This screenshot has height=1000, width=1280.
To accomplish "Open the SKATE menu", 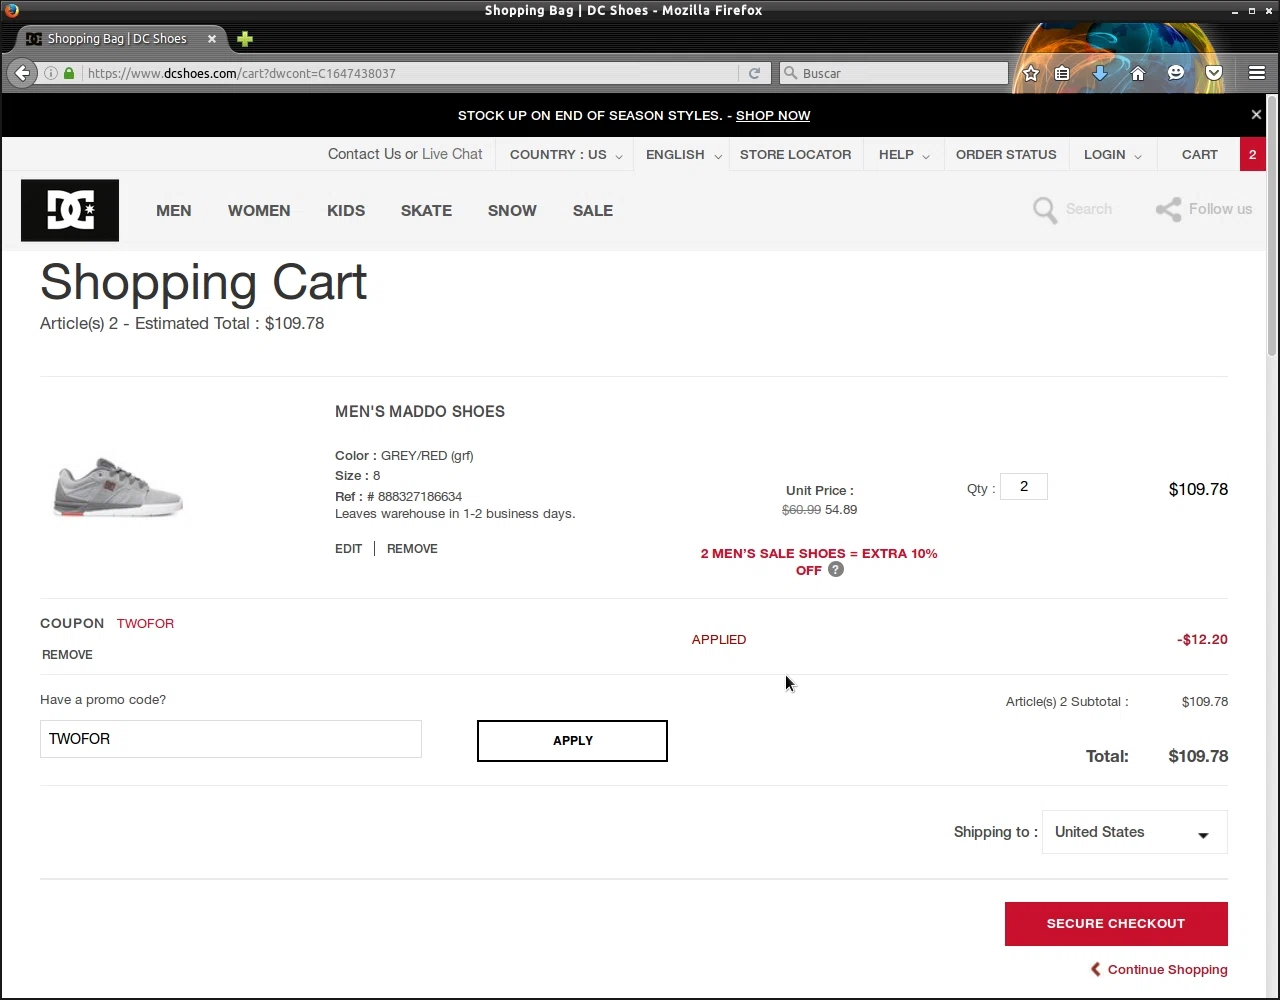I will [426, 210].
